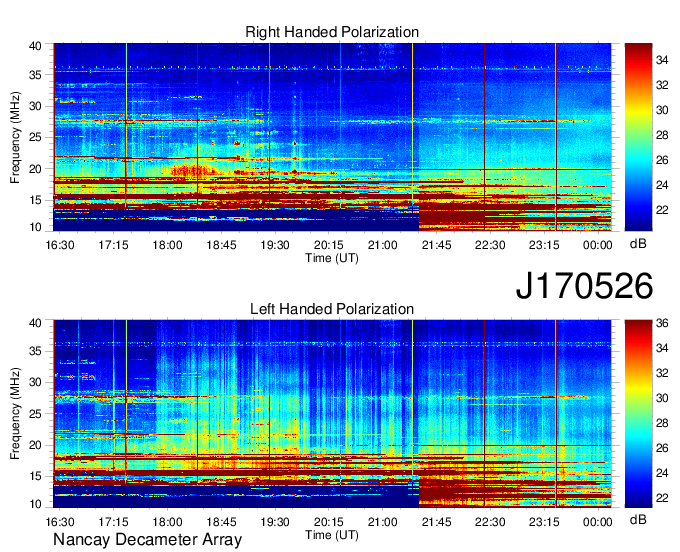Click 15 MHz tick of Right Handed plot
Viewport: 680px width, 552px height.
[35, 200]
